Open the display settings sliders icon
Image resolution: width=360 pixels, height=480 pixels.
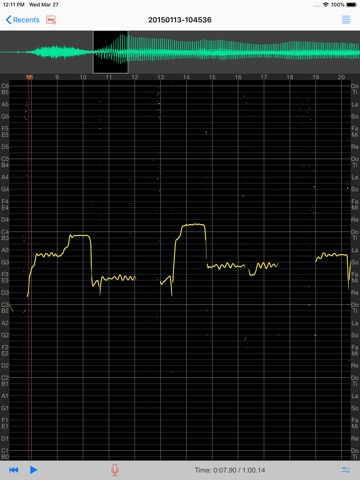pyautogui.click(x=346, y=470)
